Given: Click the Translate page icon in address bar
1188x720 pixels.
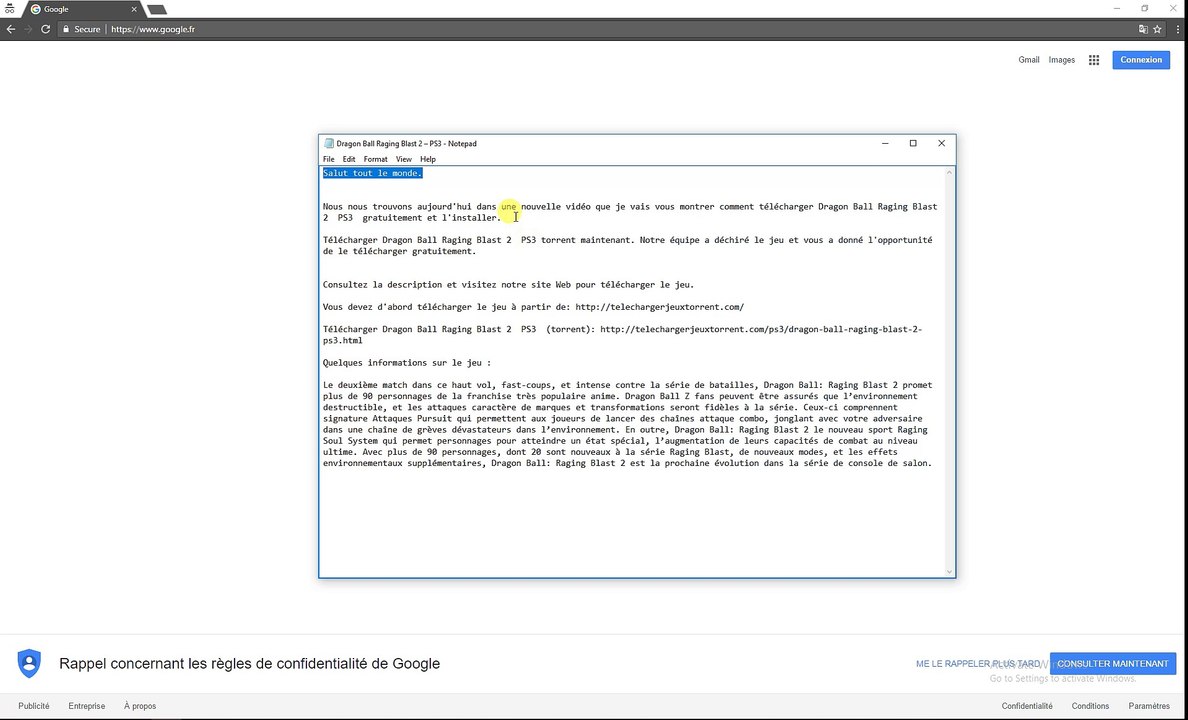Looking at the screenshot, I should point(1143,29).
